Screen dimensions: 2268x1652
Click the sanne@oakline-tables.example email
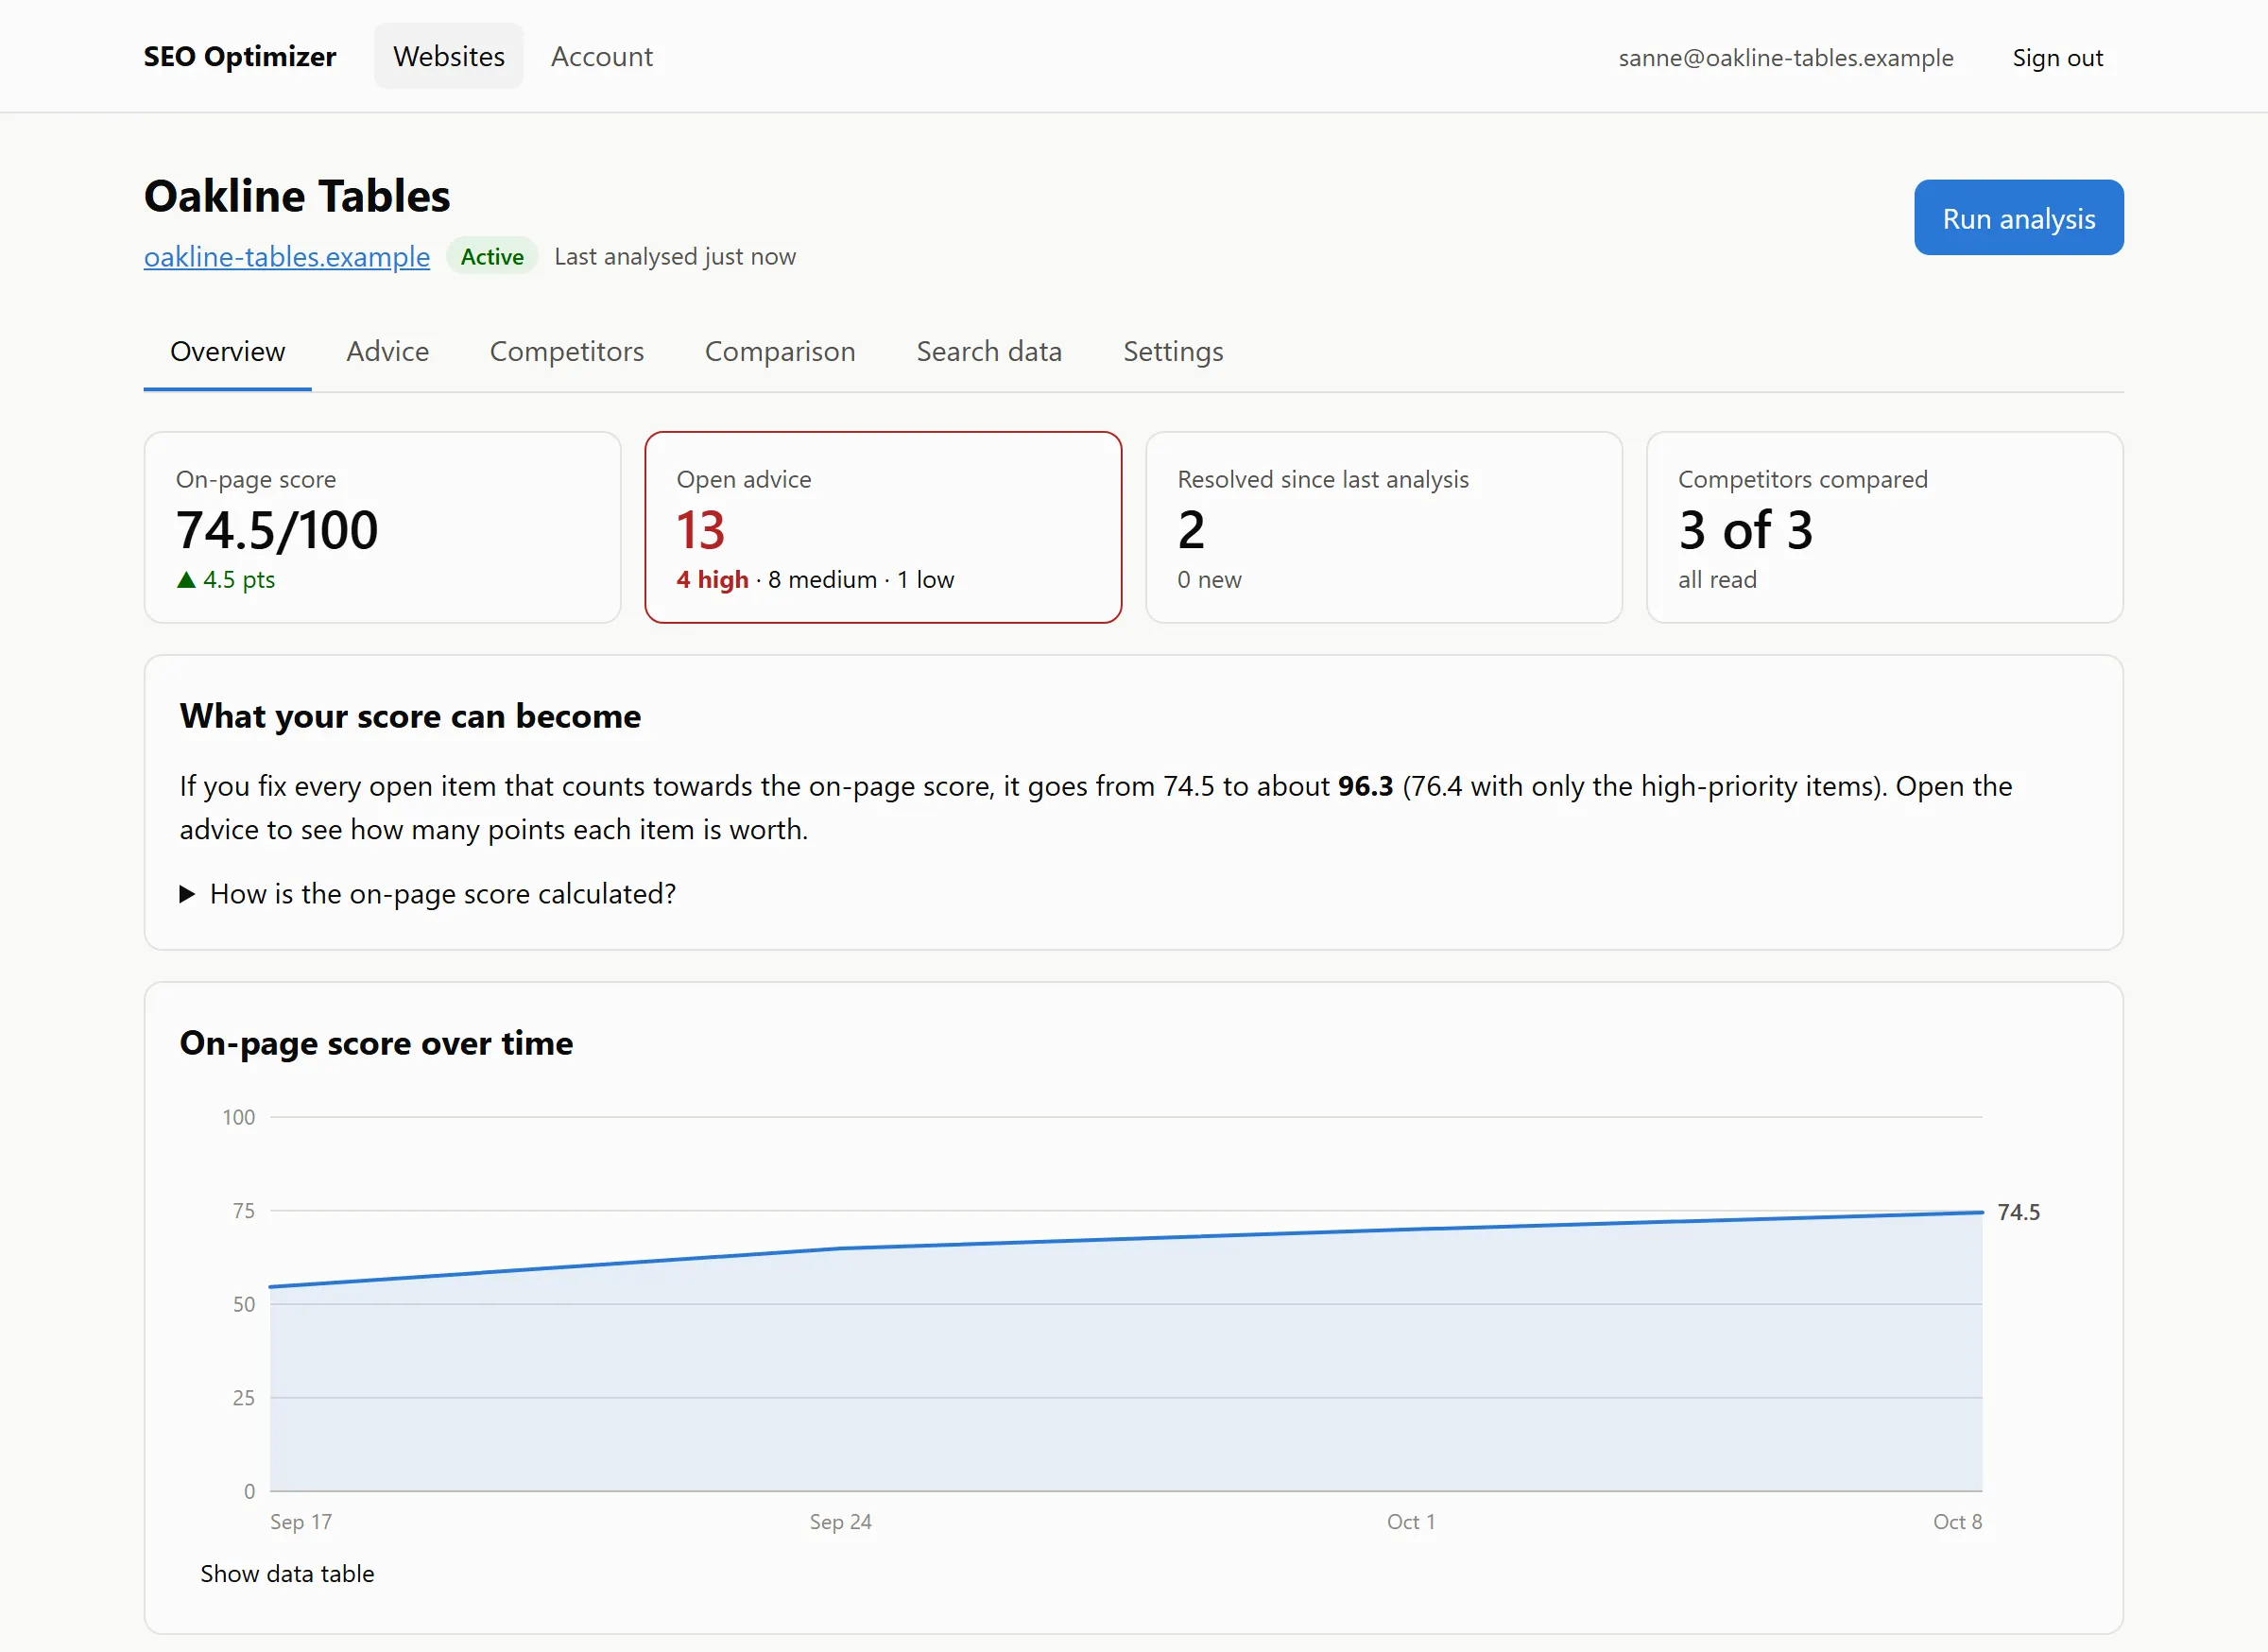coord(1785,58)
